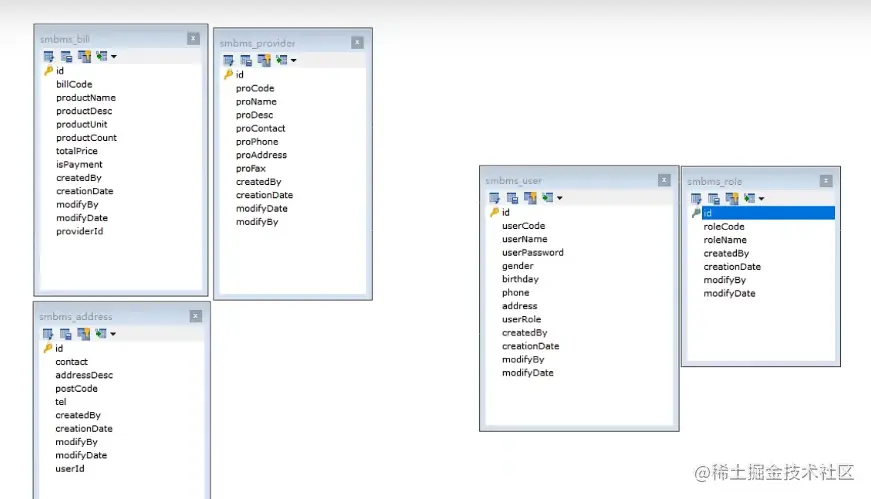Select the proFax column in smbms_provider

[251, 168]
